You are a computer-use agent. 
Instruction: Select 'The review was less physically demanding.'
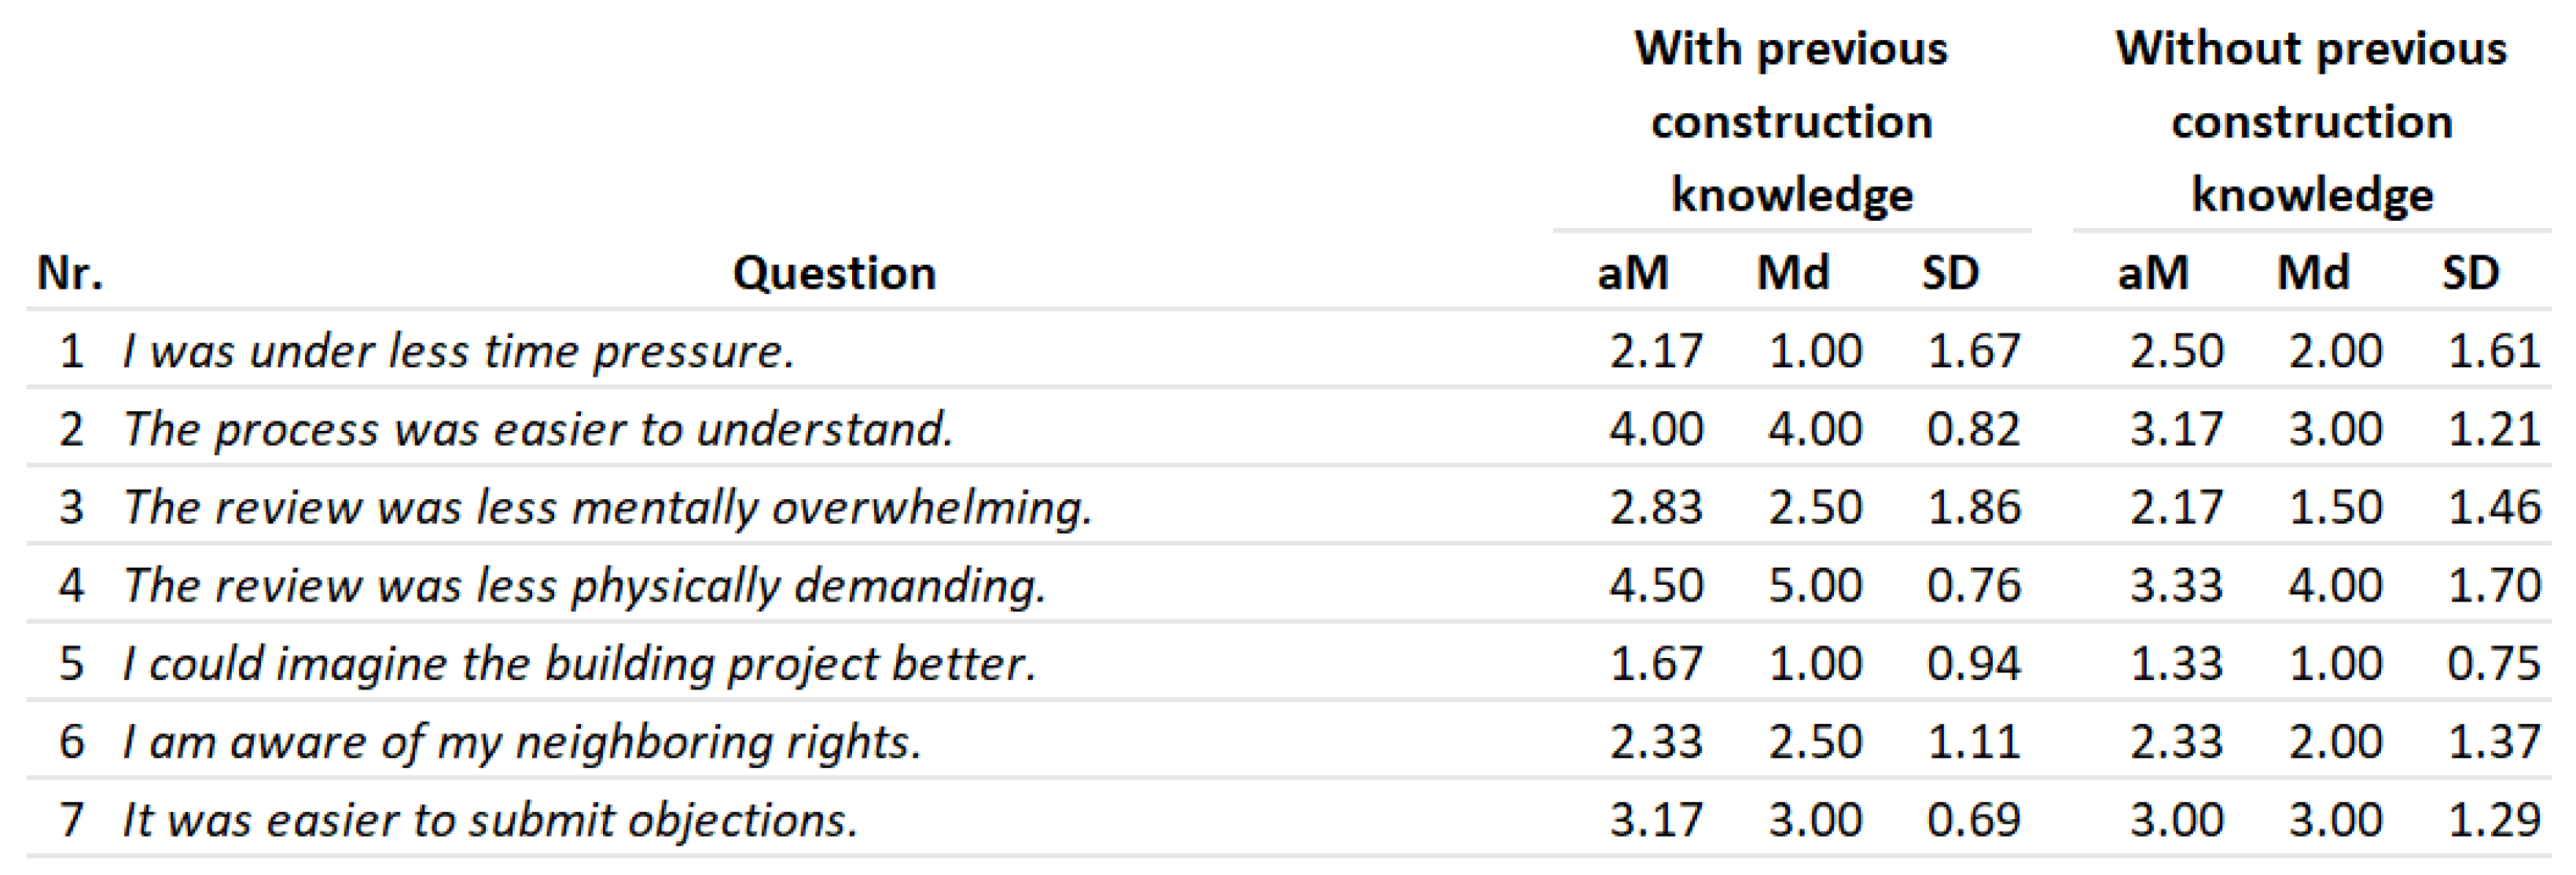click(x=584, y=585)
